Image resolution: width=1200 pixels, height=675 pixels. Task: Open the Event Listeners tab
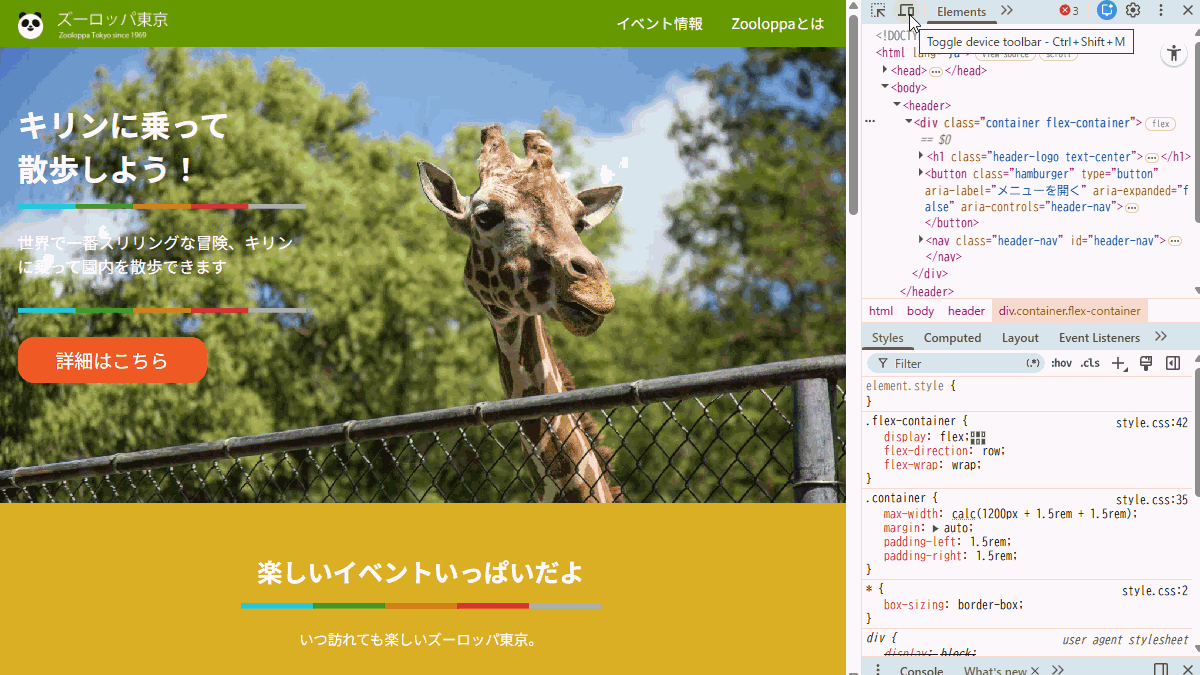1099,338
